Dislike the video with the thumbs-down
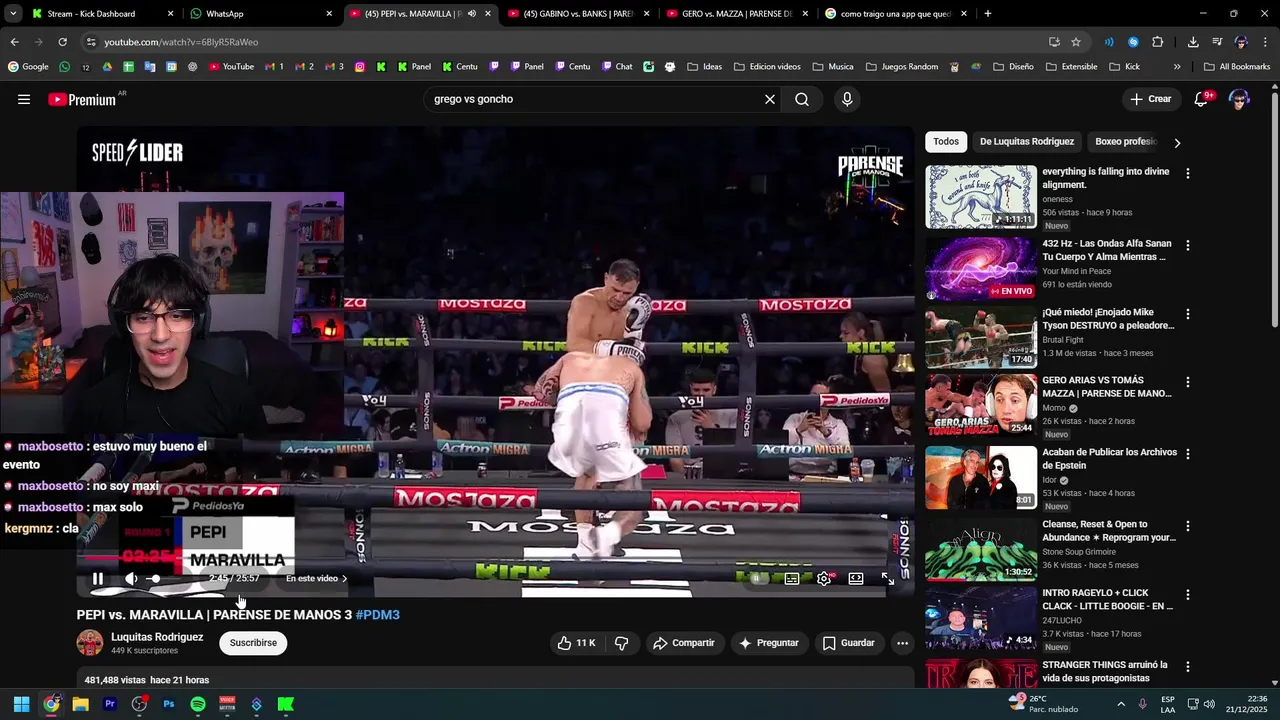This screenshot has width=1280, height=720. coord(621,643)
